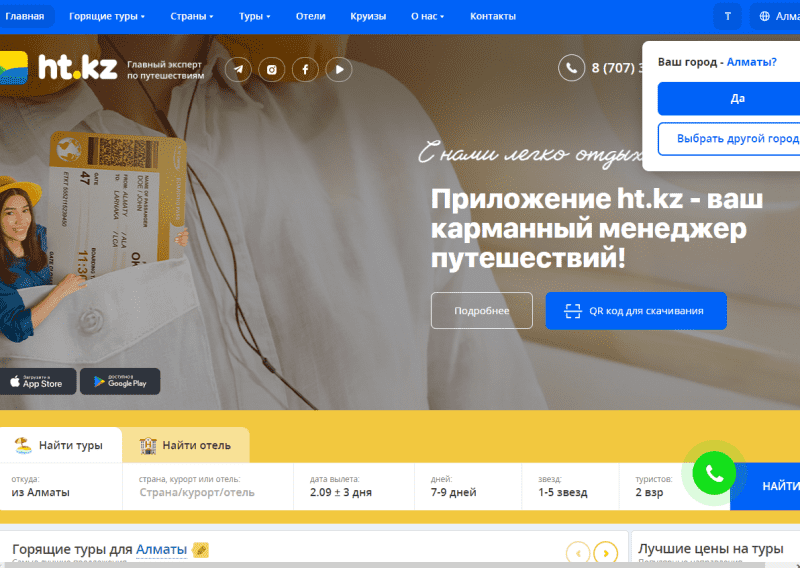Viewport: 800px width, 568px height.
Task: Open departure city field из Алматы
Action: point(61,486)
